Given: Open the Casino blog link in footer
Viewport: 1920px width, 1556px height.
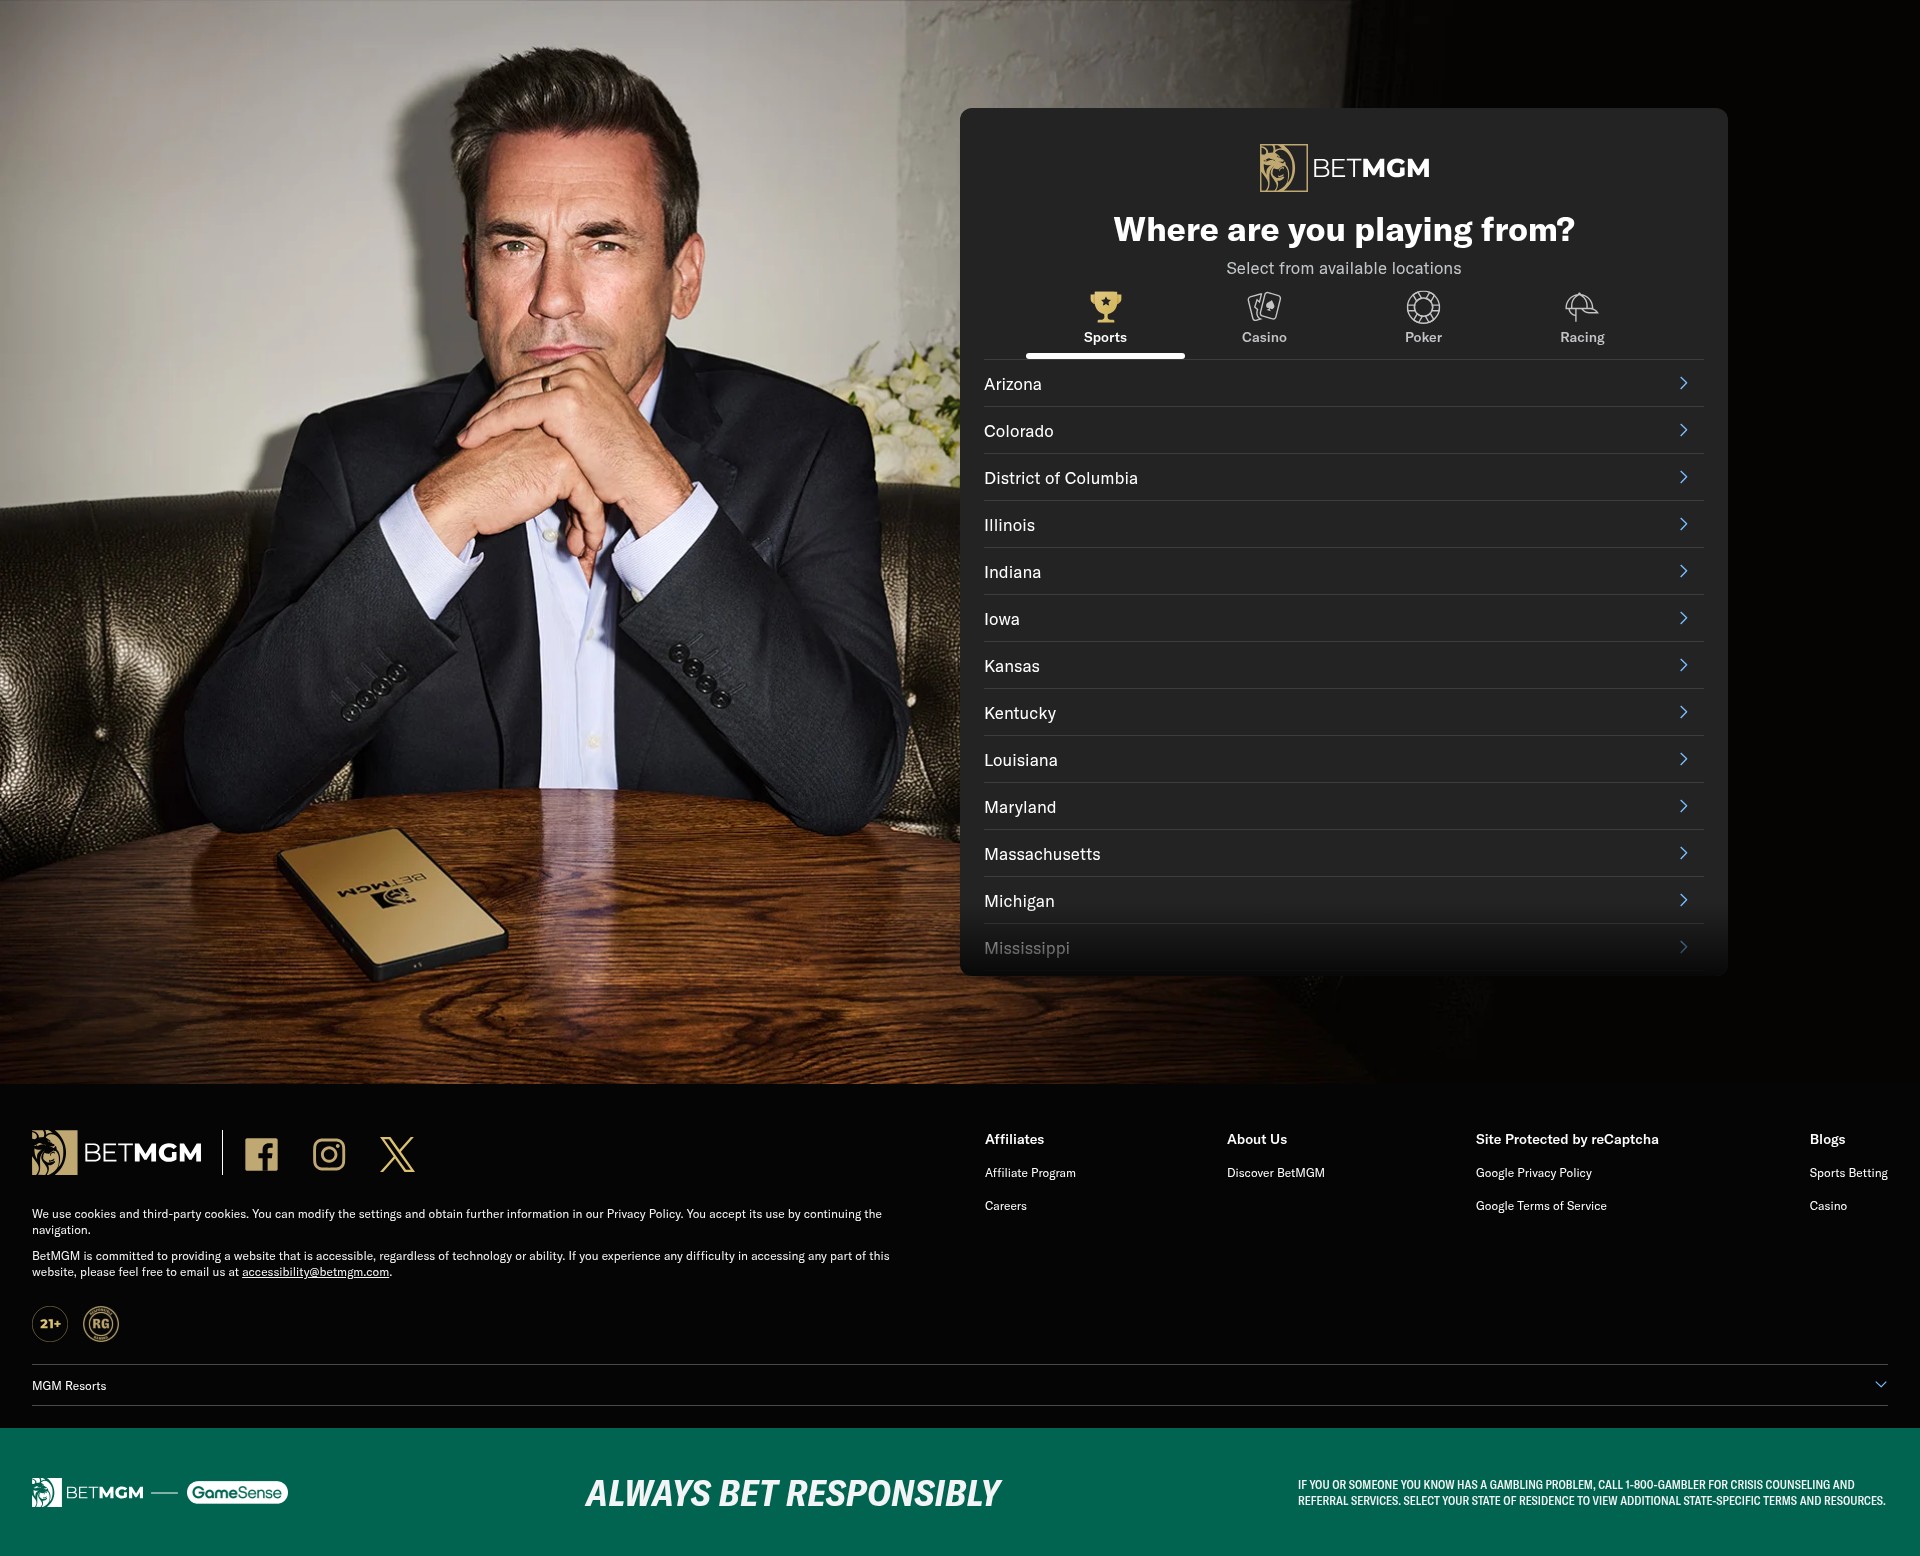Looking at the screenshot, I should [x=1828, y=1206].
